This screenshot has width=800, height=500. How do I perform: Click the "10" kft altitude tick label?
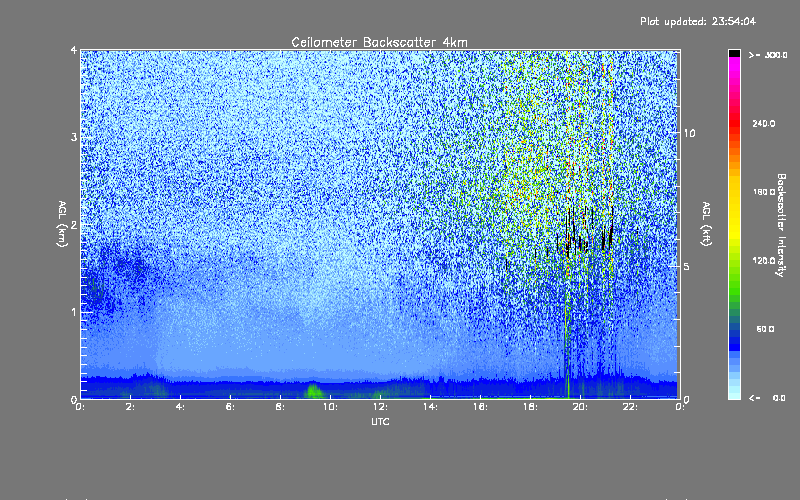point(689,133)
